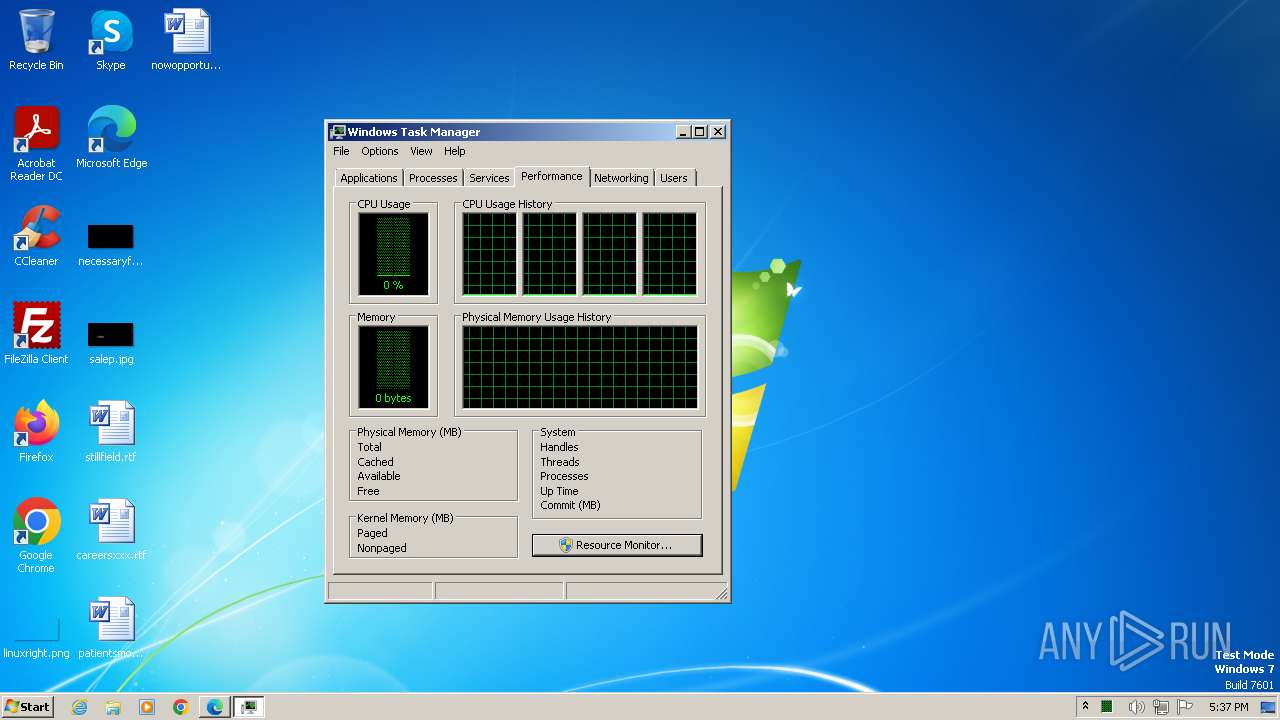
Task: Open Internet Explorer from the taskbar
Action: [80, 707]
